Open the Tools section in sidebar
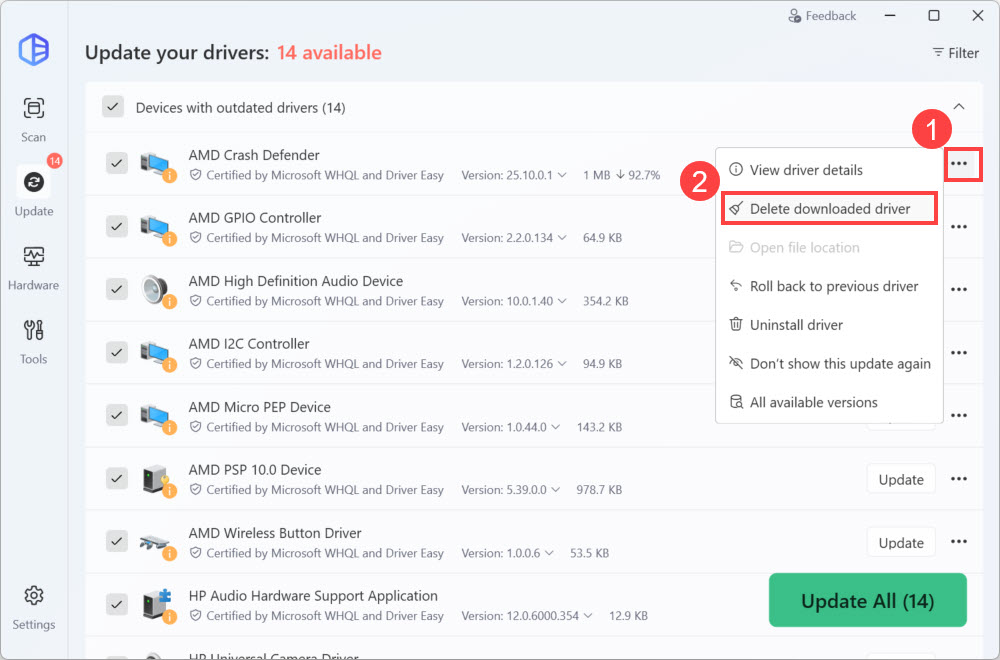 click(34, 340)
